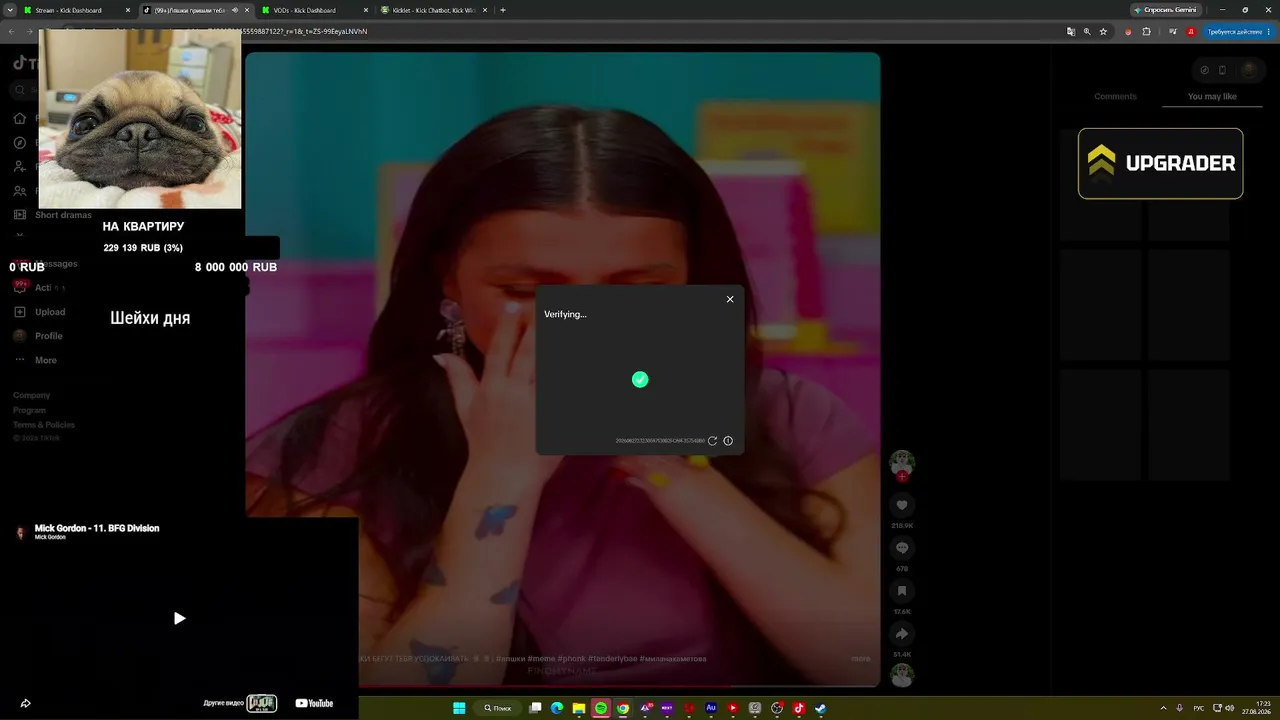1280x720 pixels.
Task: Open the Terms & Policies footer link
Action: click(x=44, y=425)
